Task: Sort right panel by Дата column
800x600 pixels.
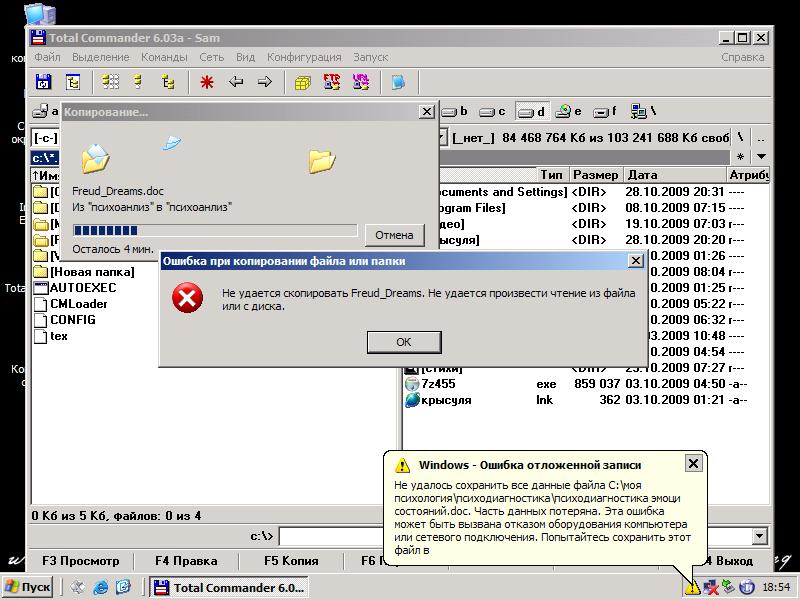Action: [x=674, y=175]
